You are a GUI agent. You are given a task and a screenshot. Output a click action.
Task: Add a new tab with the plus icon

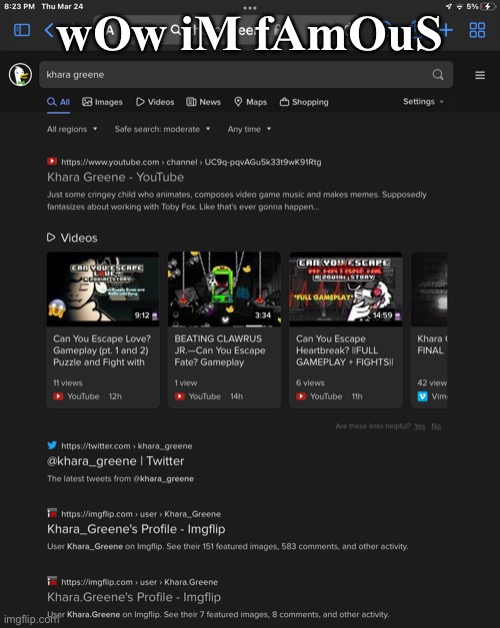(x=446, y=30)
